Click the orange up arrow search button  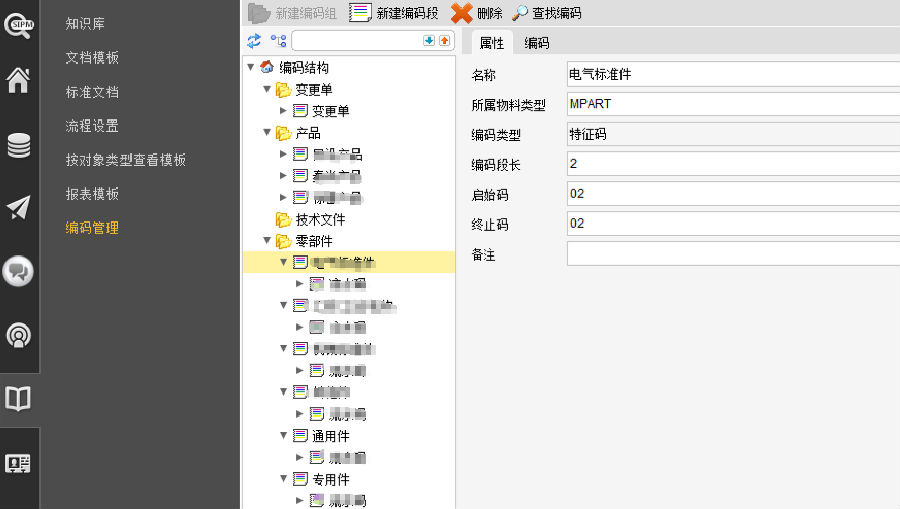(x=444, y=40)
